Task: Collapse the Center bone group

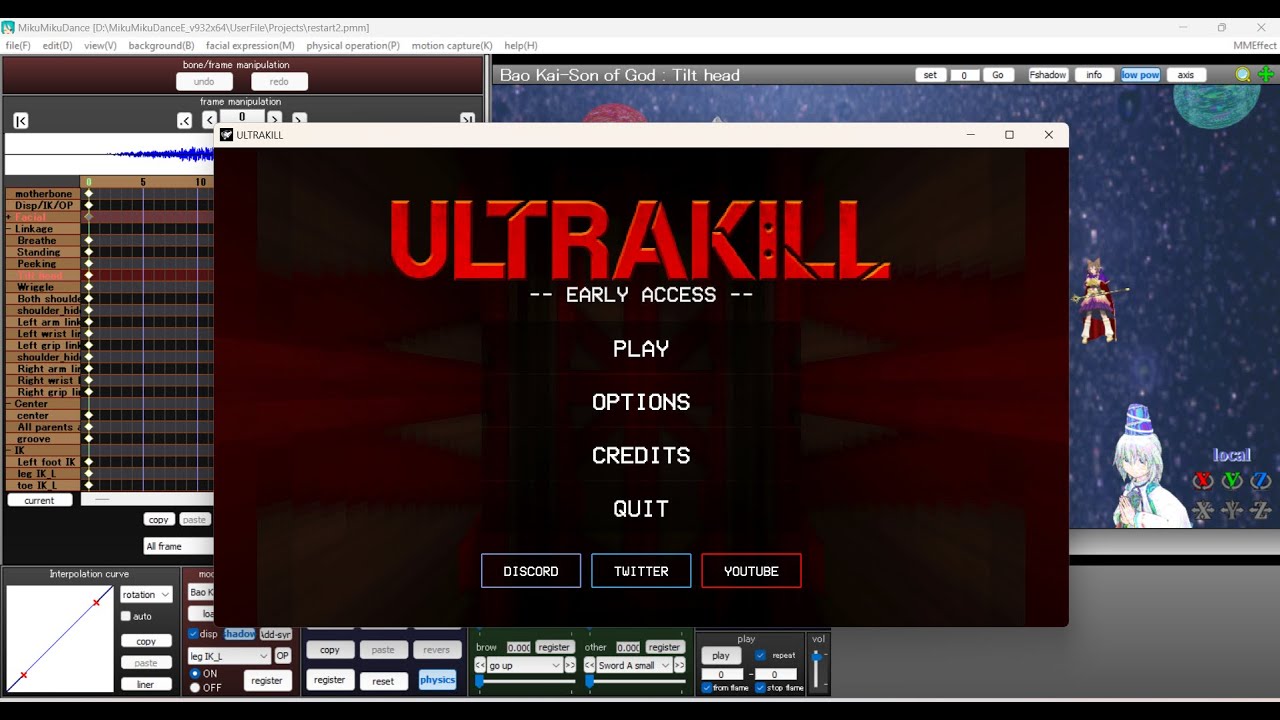Action: coord(9,404)
